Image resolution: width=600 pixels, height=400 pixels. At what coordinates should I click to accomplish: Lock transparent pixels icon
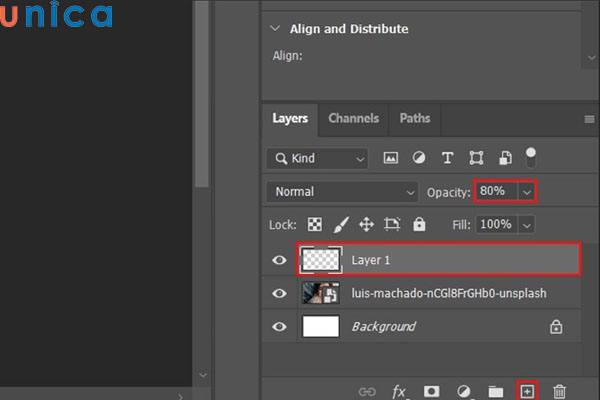pos(315,225)
